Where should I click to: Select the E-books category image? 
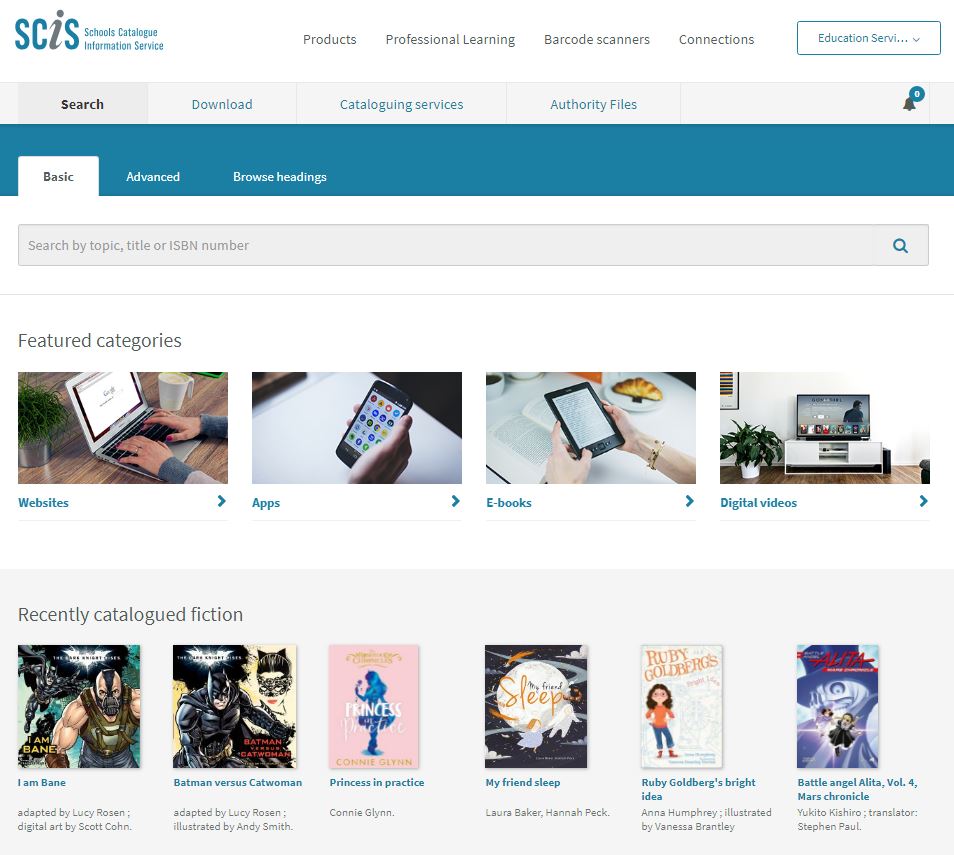pos(591,428)
